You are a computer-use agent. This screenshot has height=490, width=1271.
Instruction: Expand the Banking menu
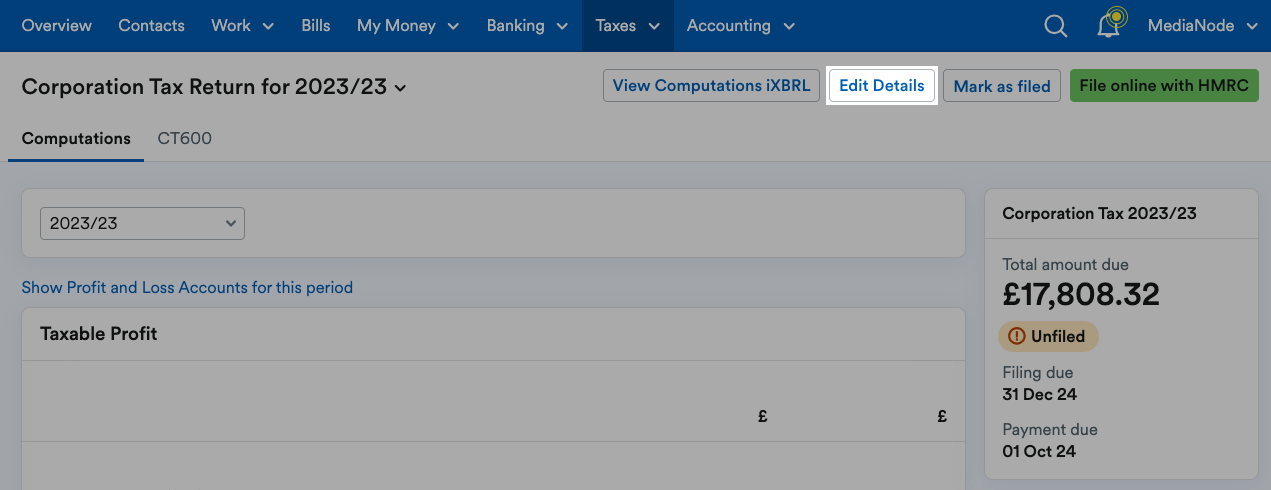pyautogui.click(x=527, y=26)
